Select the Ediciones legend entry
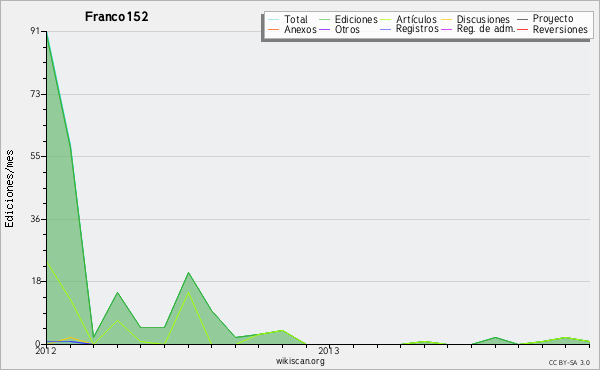 point(356,19)
